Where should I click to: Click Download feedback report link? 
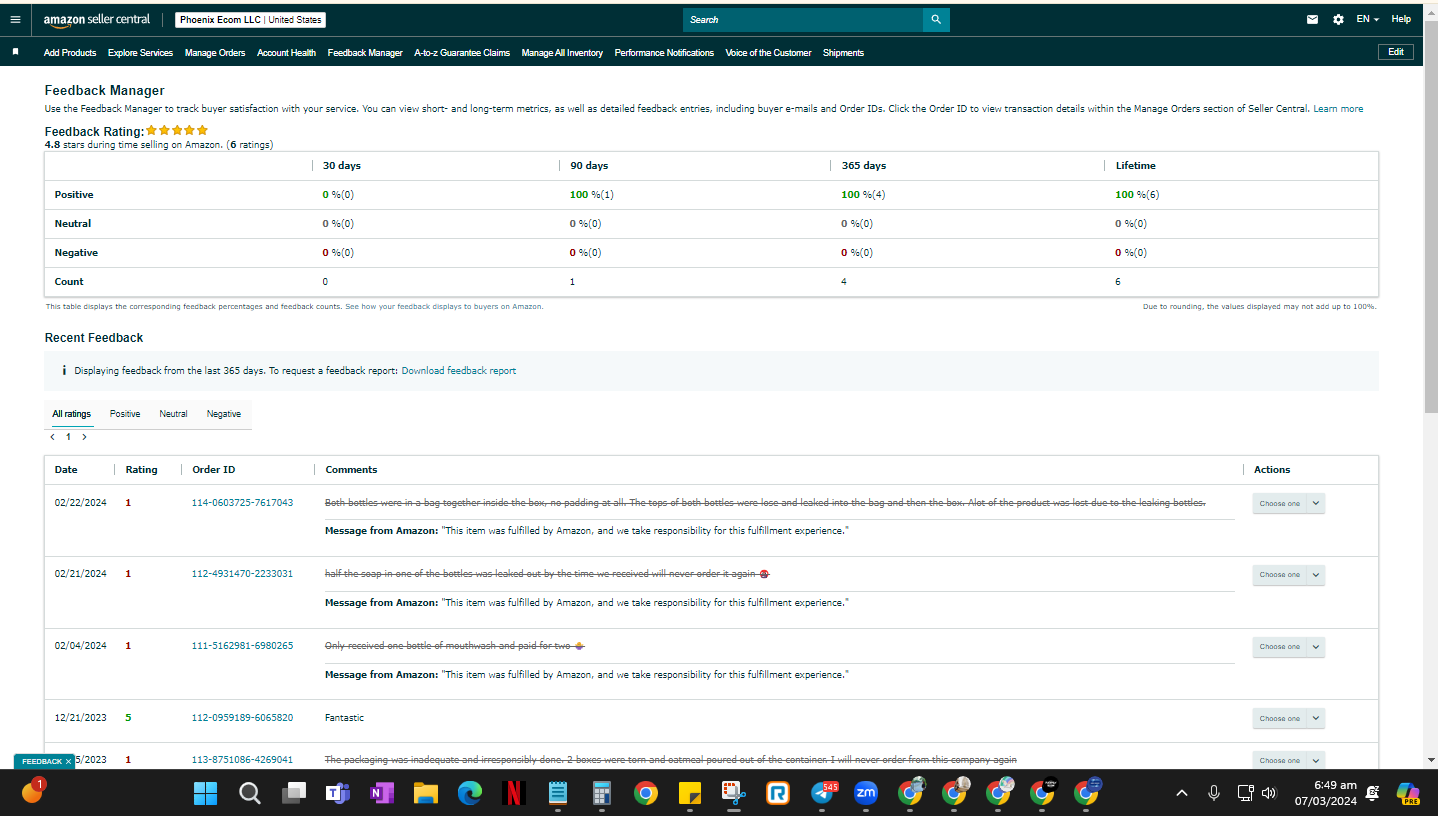(x=459, y=371)
